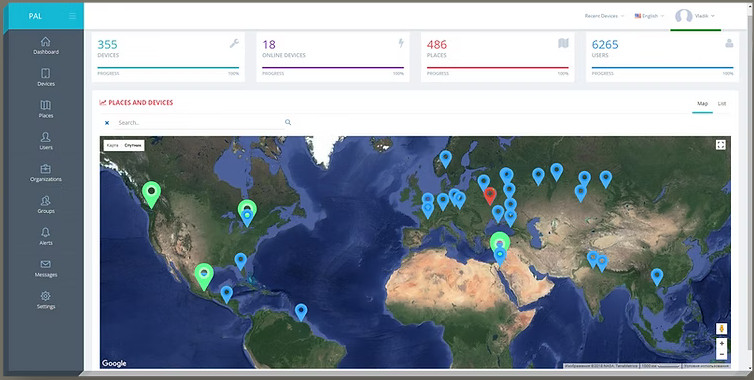
Task: Go to the Devices sidebar section
Action: click(46, 77)
